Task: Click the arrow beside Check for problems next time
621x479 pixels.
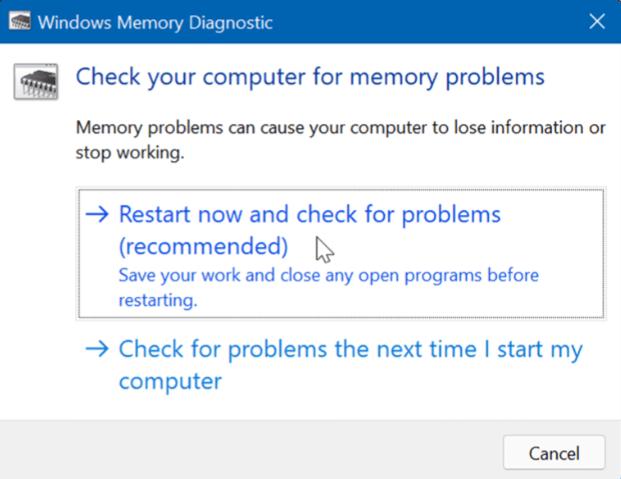Action: tap(97, 349)
